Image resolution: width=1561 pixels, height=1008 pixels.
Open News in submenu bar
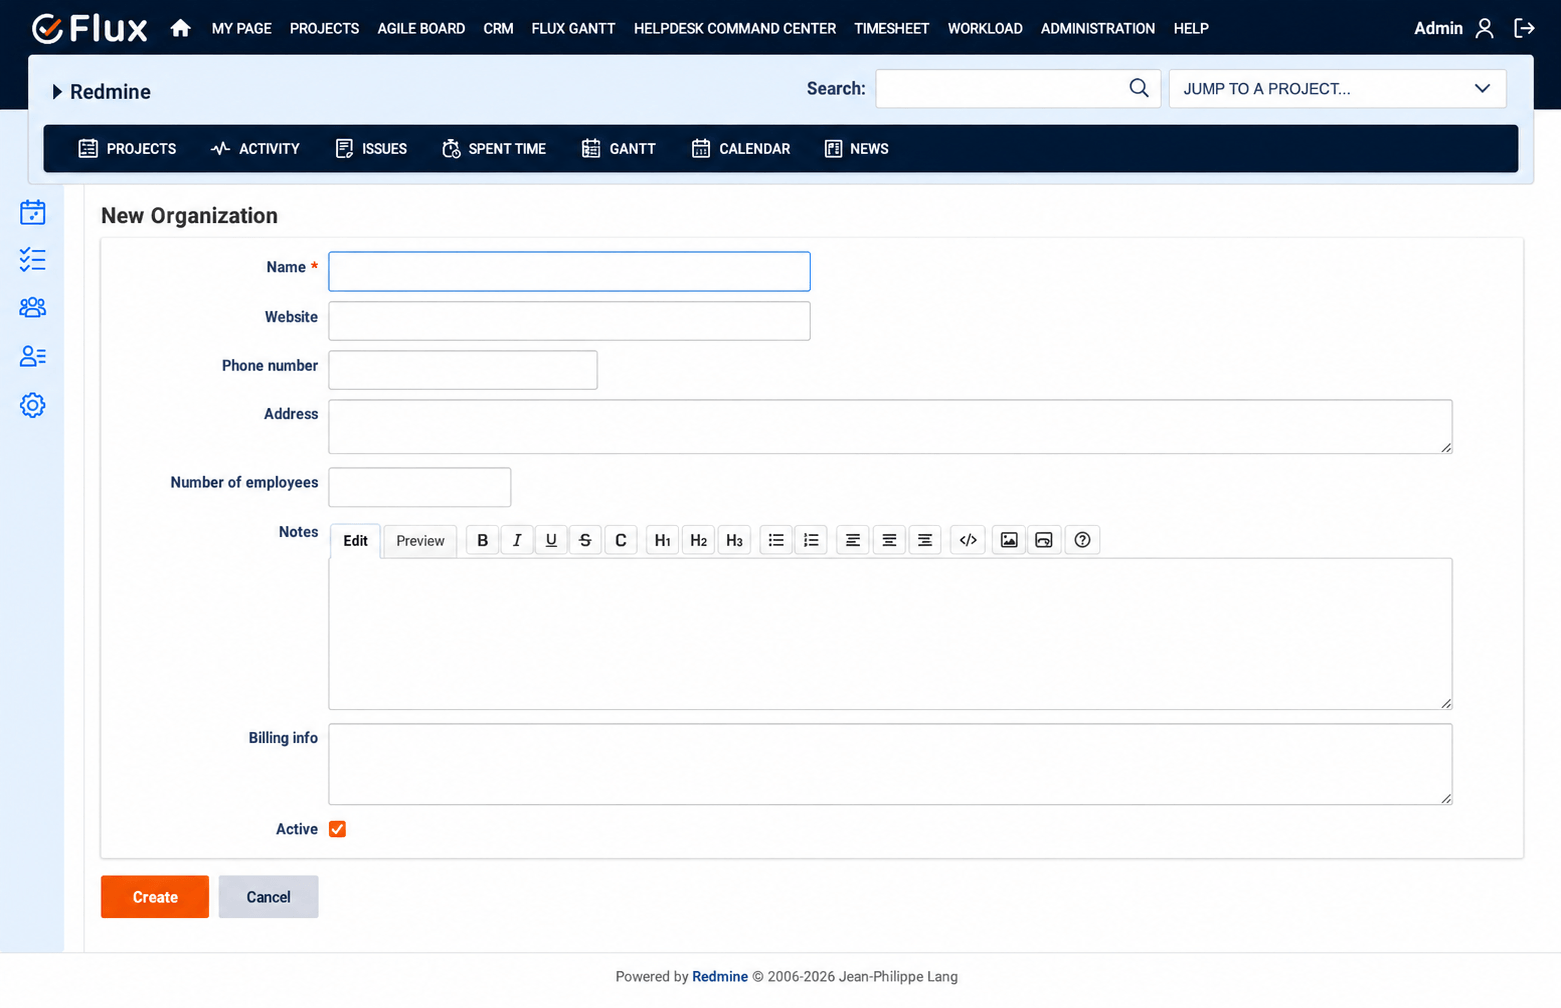click(856, 149)
